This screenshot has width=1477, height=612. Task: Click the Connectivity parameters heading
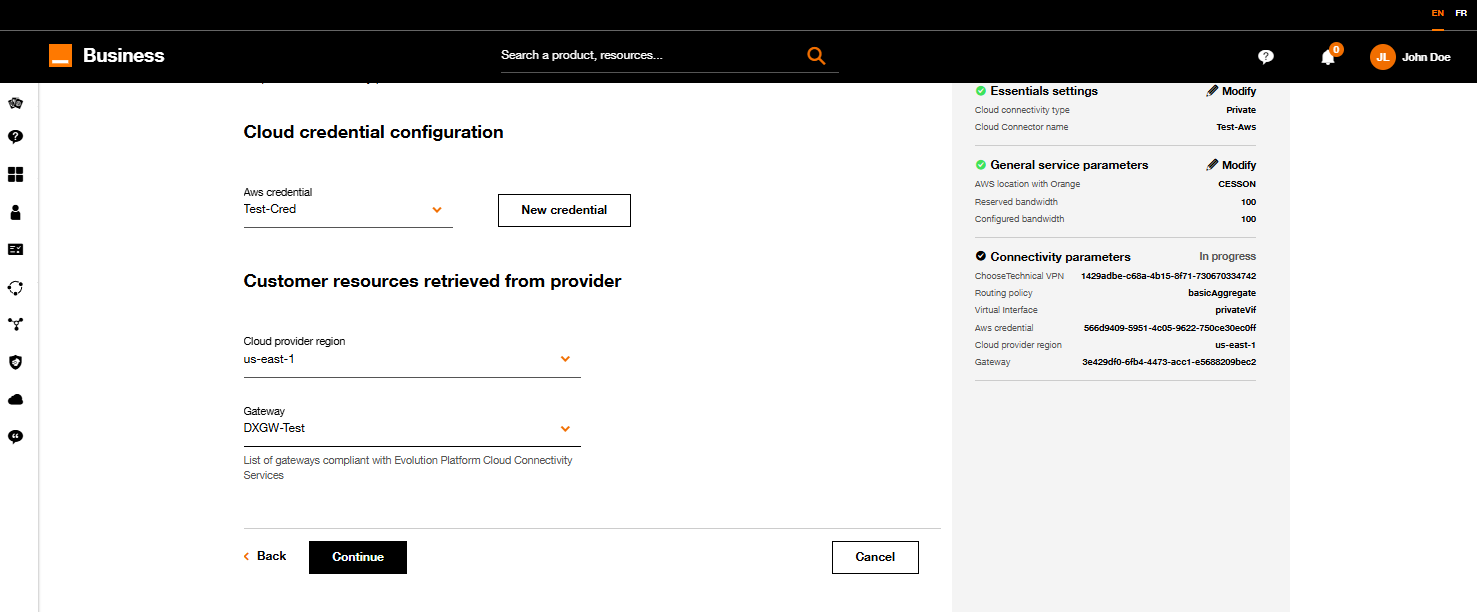pos(1060,257)
